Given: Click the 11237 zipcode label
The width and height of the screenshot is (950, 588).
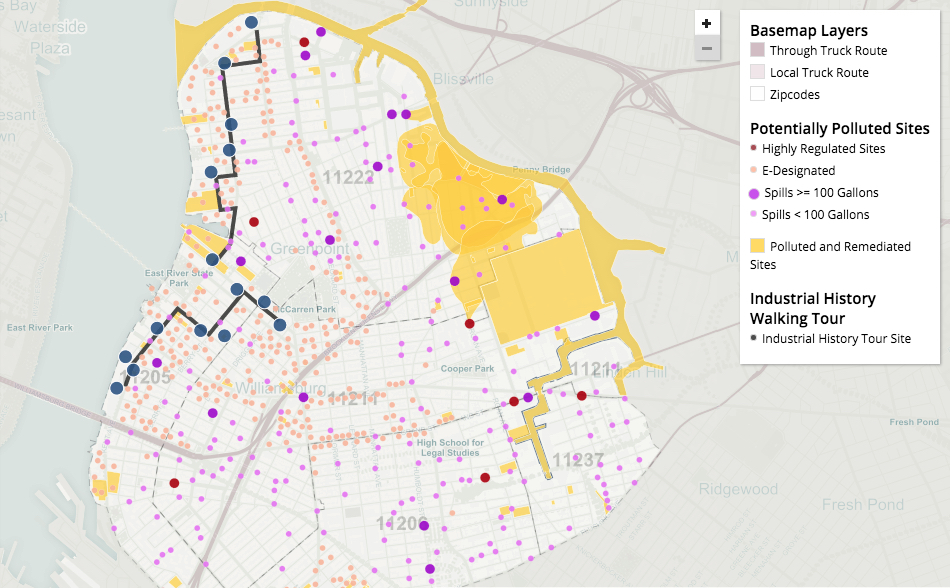Looking at the screenshot, I should (x=578, y=459).
